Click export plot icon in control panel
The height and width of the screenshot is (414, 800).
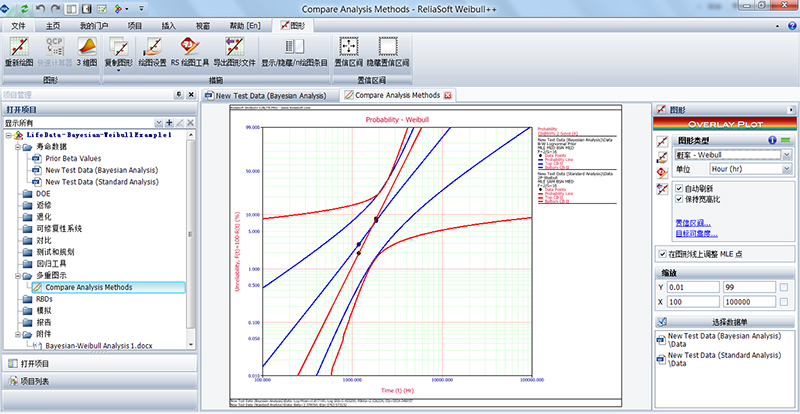tap(662, 189)
